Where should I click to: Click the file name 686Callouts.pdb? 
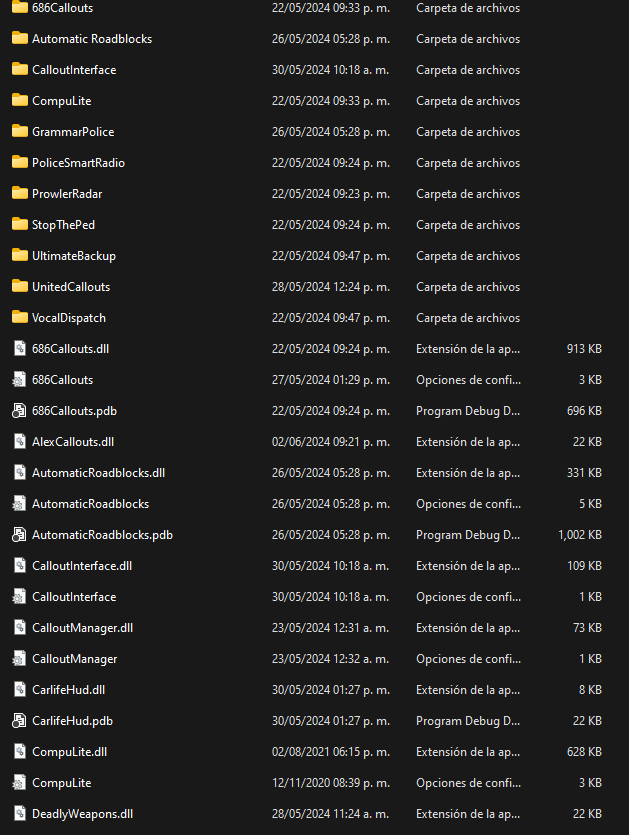tap(74, 411)
